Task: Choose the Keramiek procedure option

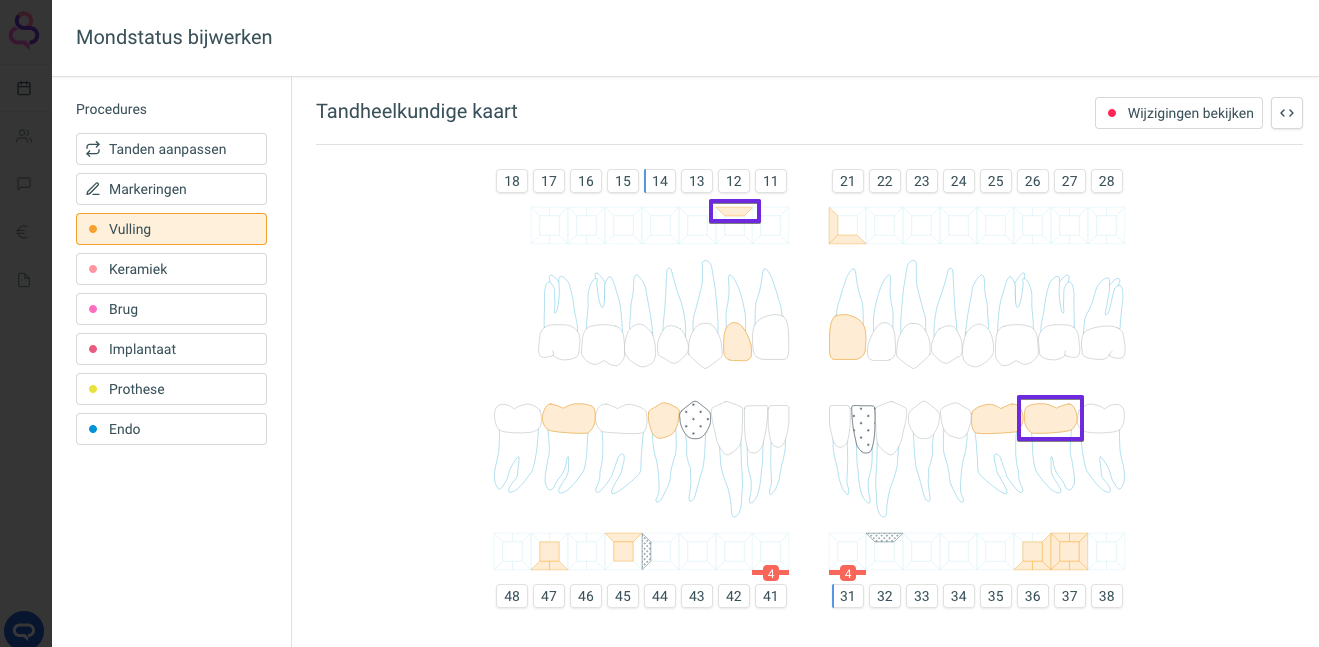Action: pos(171,269)
